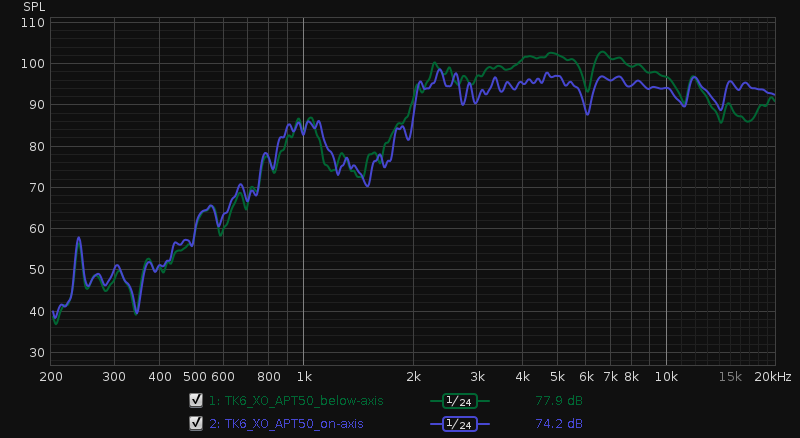Click the 74.2 dB readout value
The image size is (800, 438).
559,424
